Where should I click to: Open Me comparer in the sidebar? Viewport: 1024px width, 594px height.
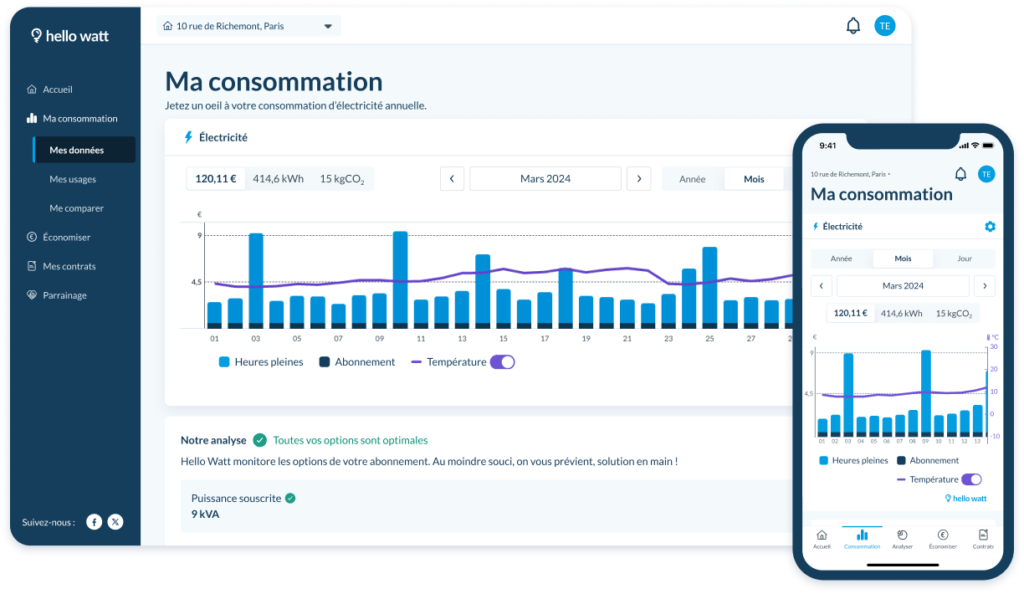coord(77,209)
